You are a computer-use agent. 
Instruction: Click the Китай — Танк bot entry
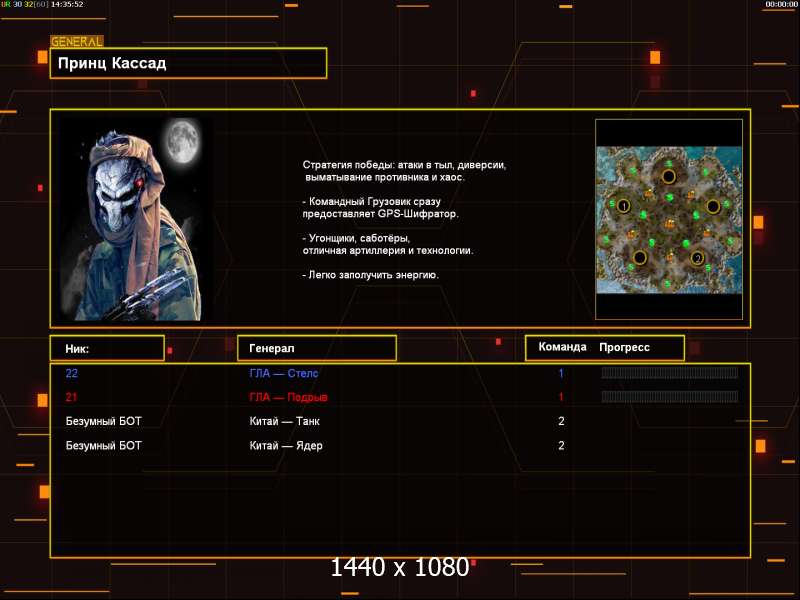pyautogui.click(x=284, y=421)
